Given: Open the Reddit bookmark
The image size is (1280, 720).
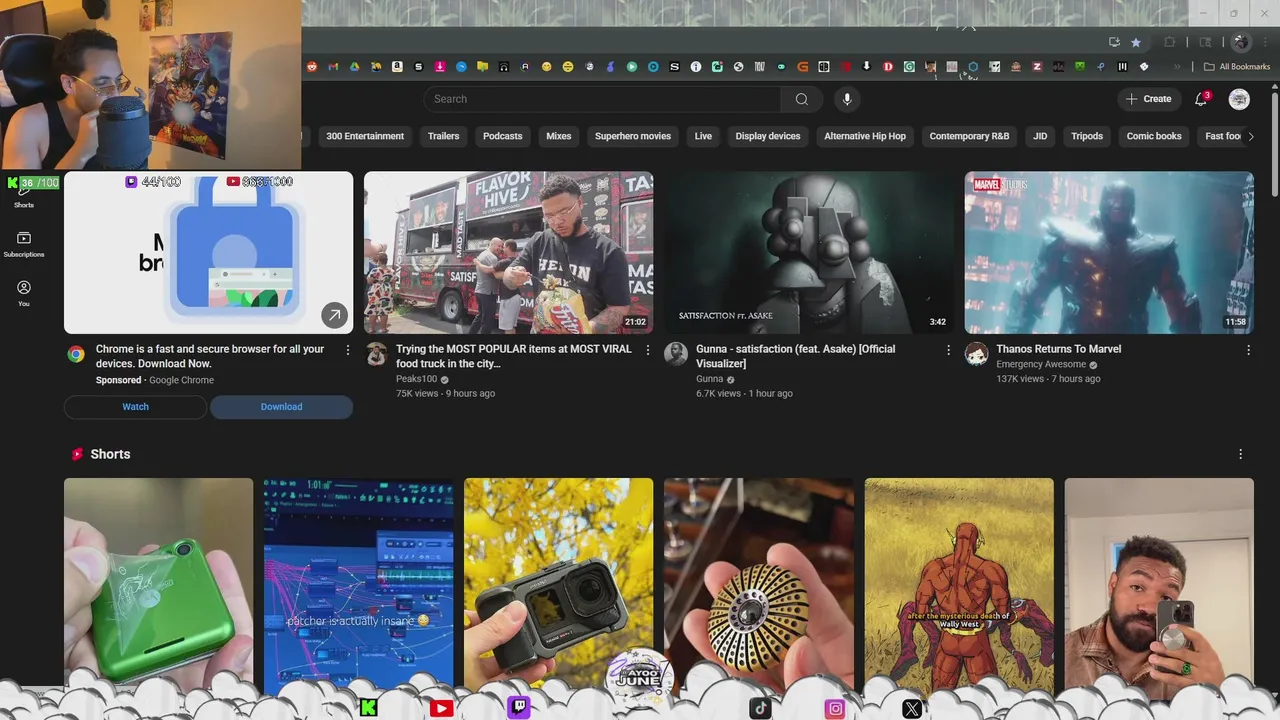Looking at the screenshot, I should click(x=312, y=67).
